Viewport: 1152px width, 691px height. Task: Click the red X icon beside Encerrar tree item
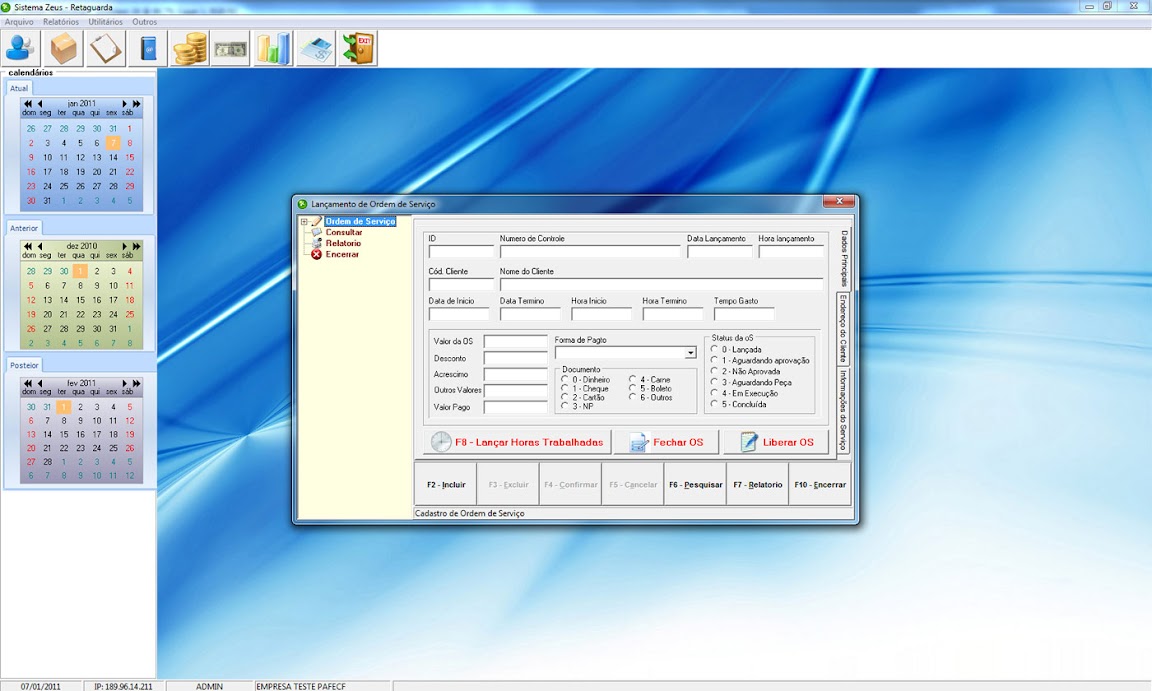[317, 254]
